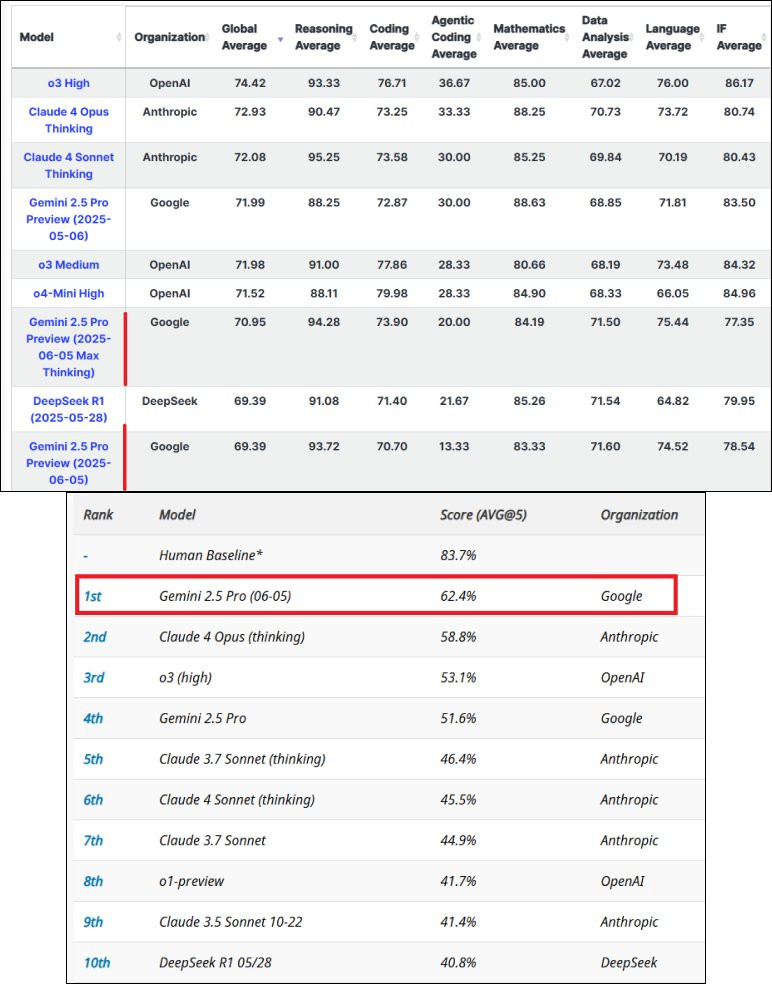Select the 13.33 agentic coding value

[454, 446]
